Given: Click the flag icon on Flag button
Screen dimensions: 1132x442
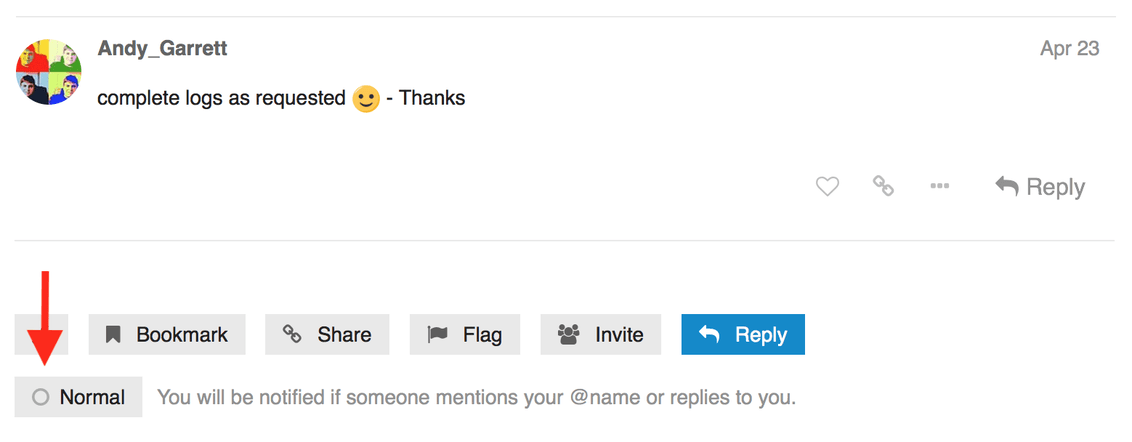Looking at the screenshot, I should click(437, 335).
